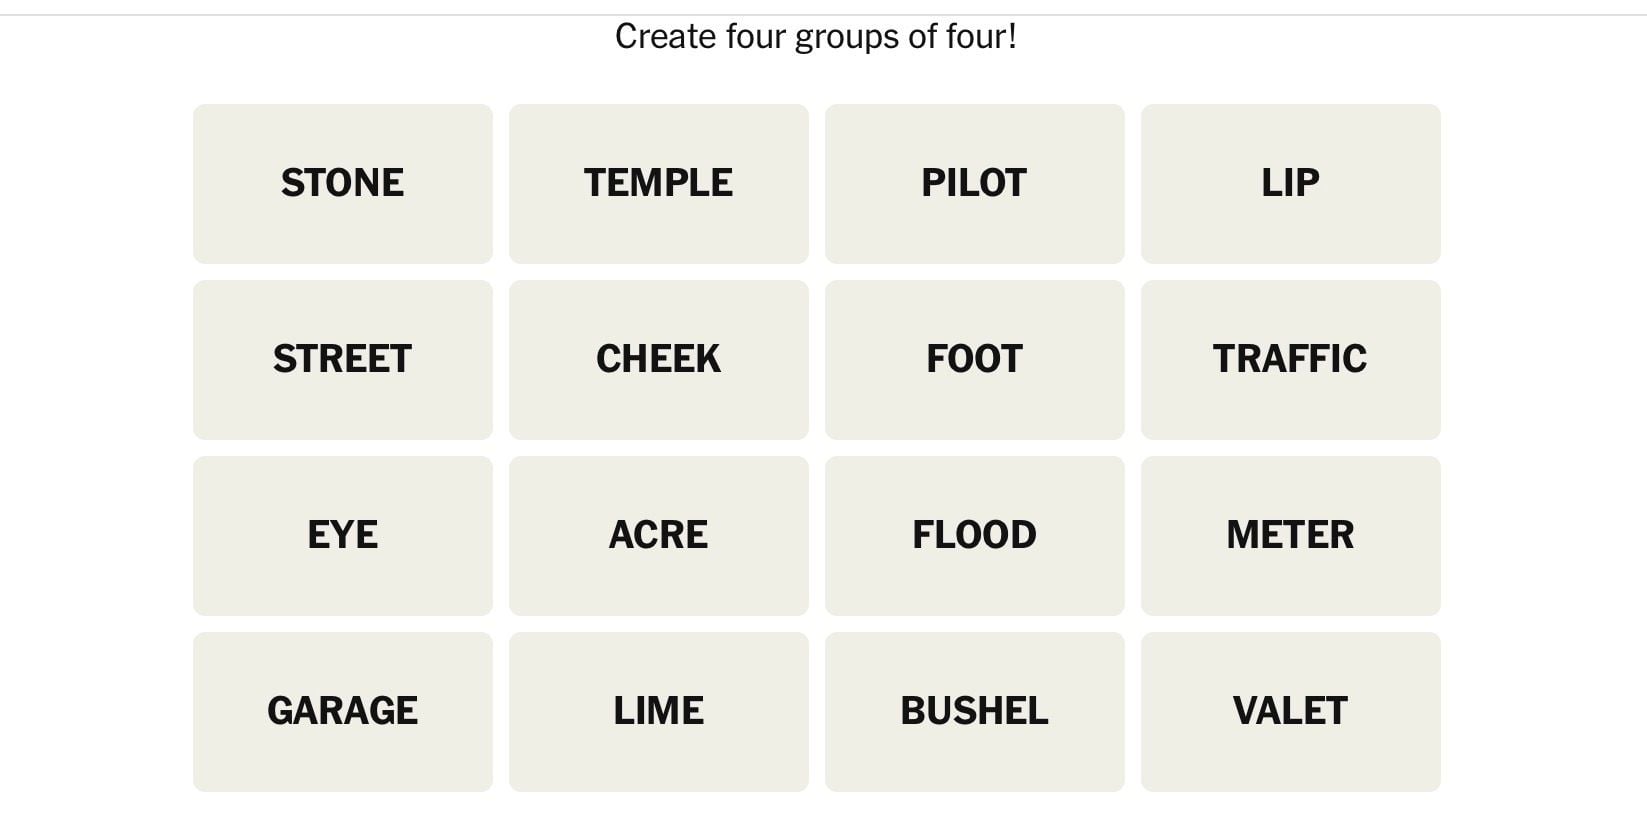Select the LIME word tile
This screenshot has width=1647, height=815.
[658, 712]
